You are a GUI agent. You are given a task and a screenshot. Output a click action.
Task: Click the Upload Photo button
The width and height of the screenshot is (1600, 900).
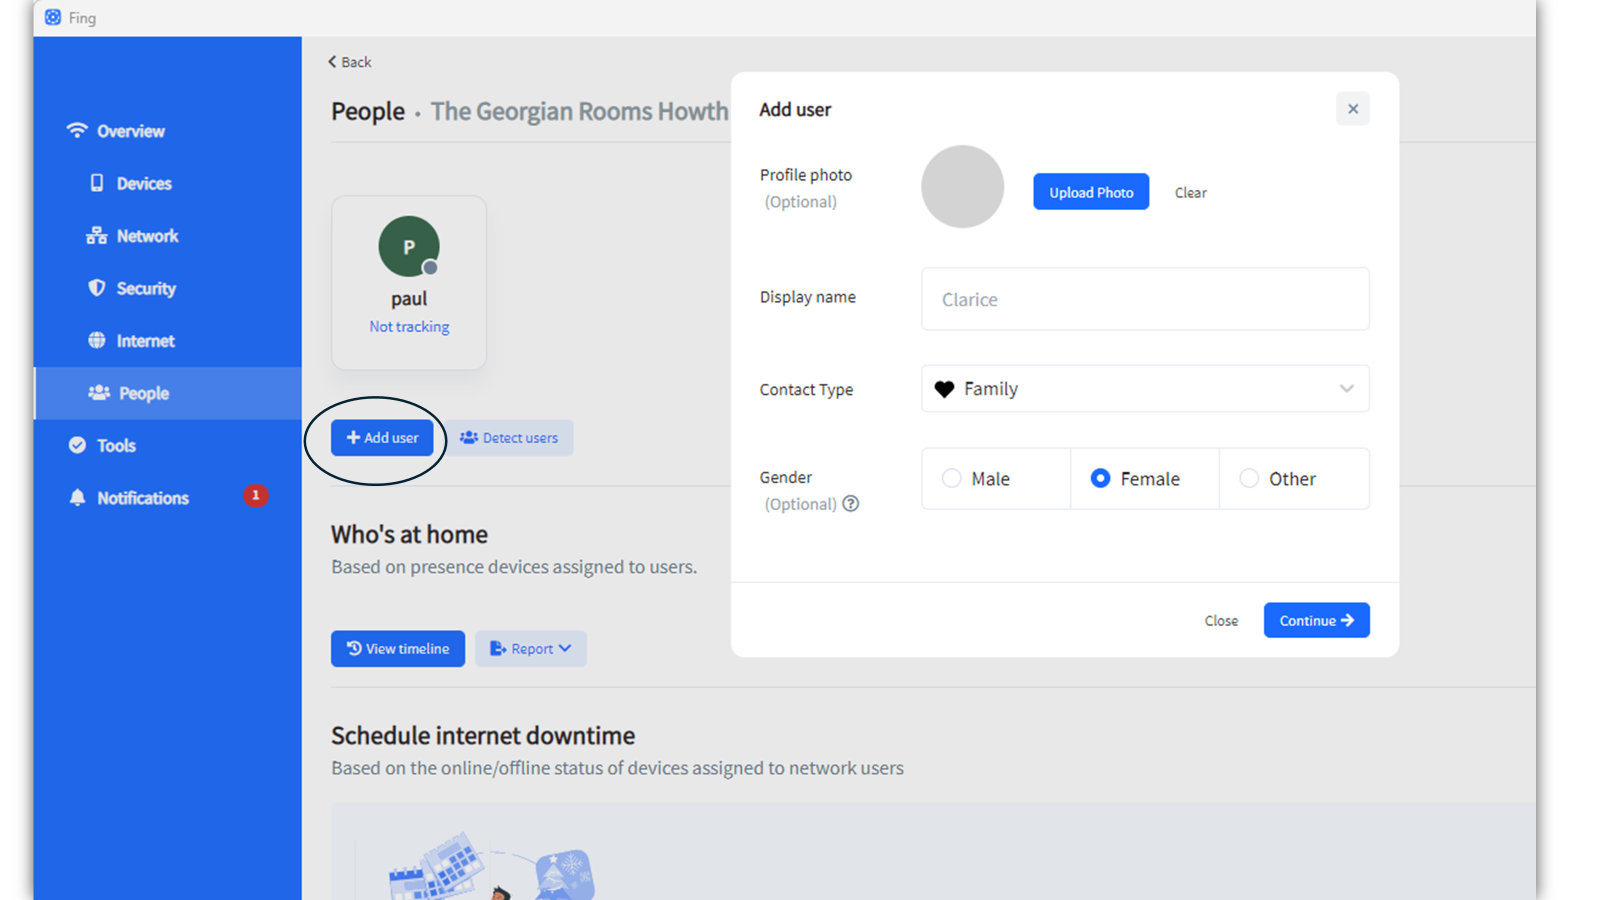point(1090,191)
